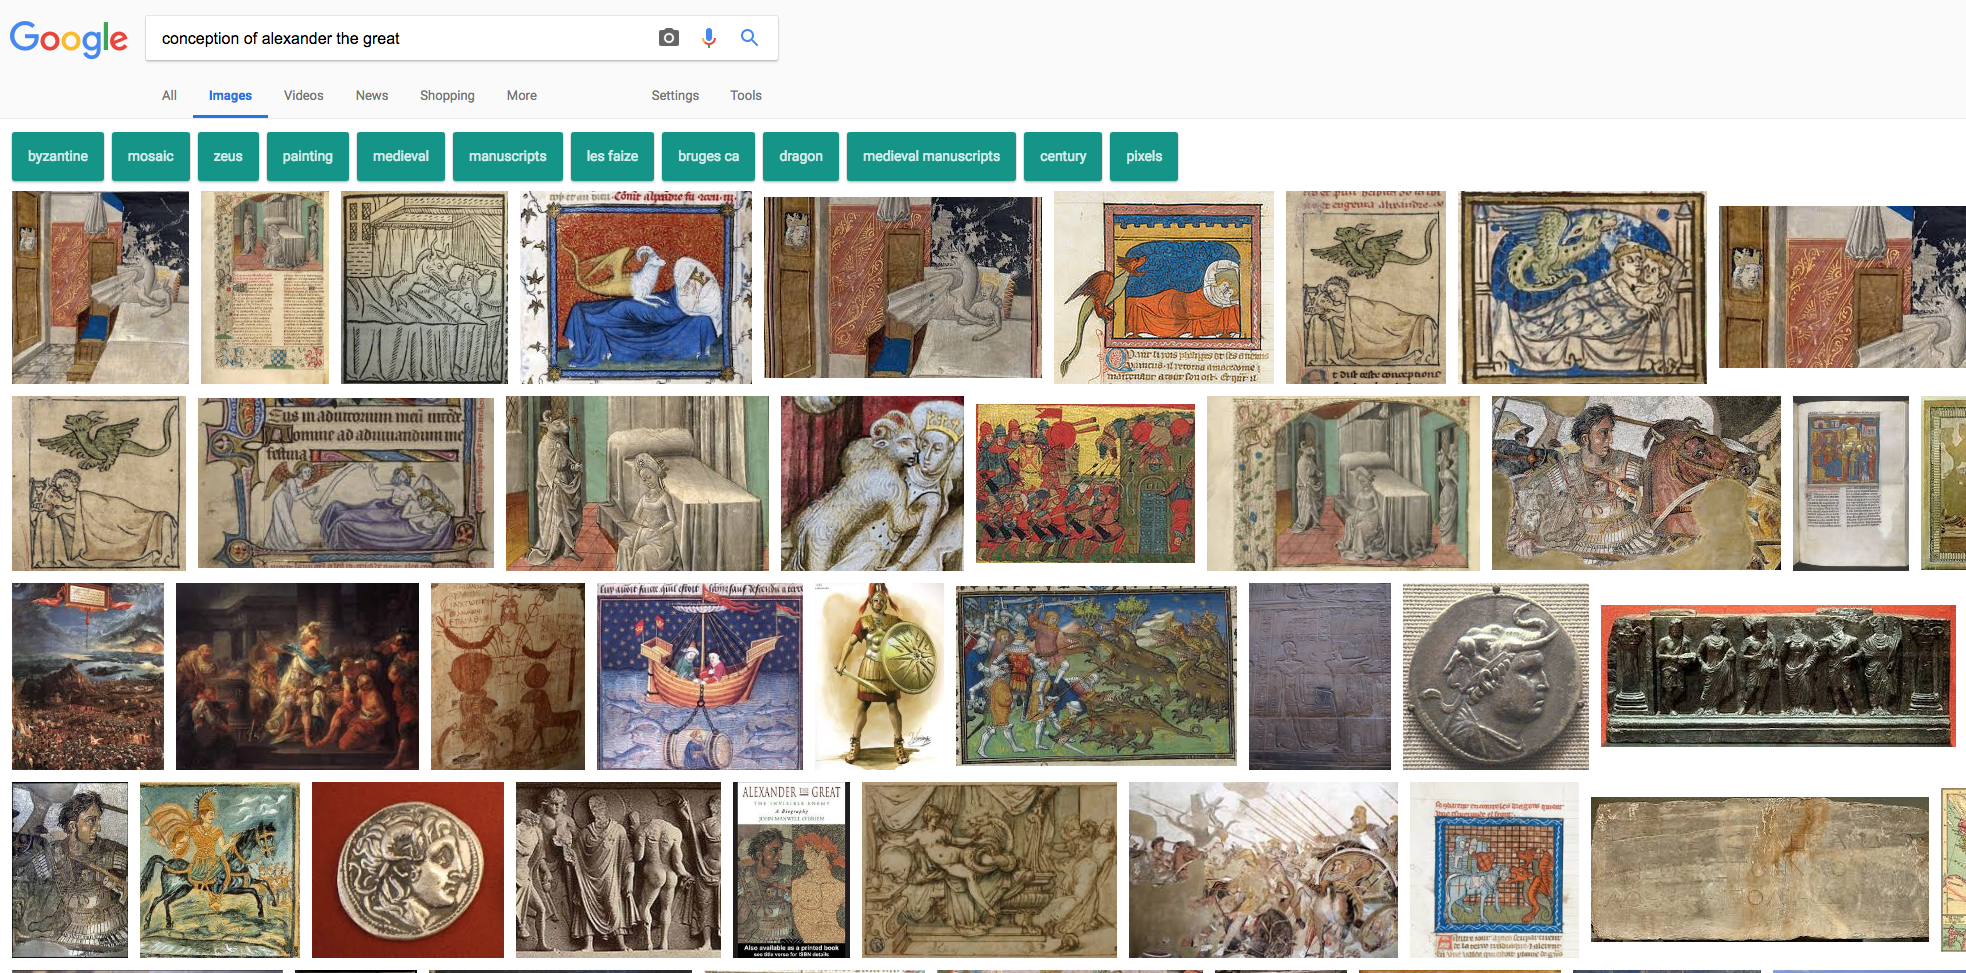Screen dimensions: 1966x973
Task: Apply the bruges ca chip
Action: click(x=708, y=156)
